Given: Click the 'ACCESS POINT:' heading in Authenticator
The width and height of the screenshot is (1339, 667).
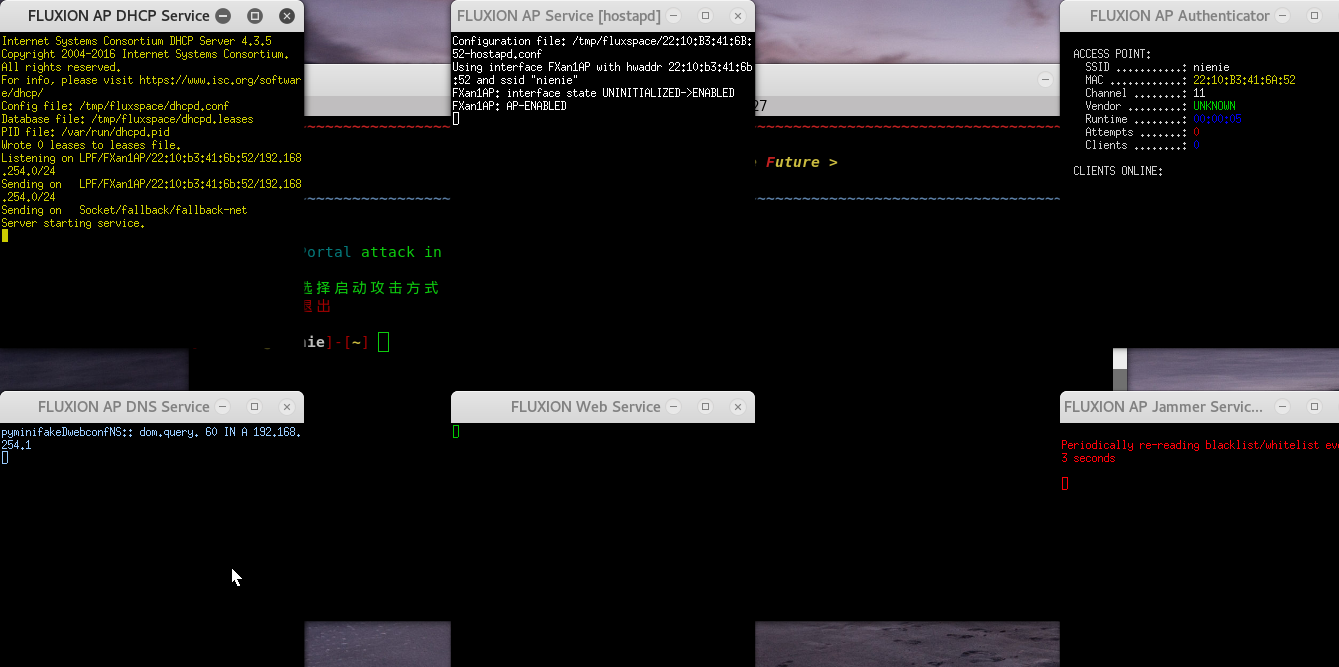Looking at the screenshot, I should point(1112,54).
